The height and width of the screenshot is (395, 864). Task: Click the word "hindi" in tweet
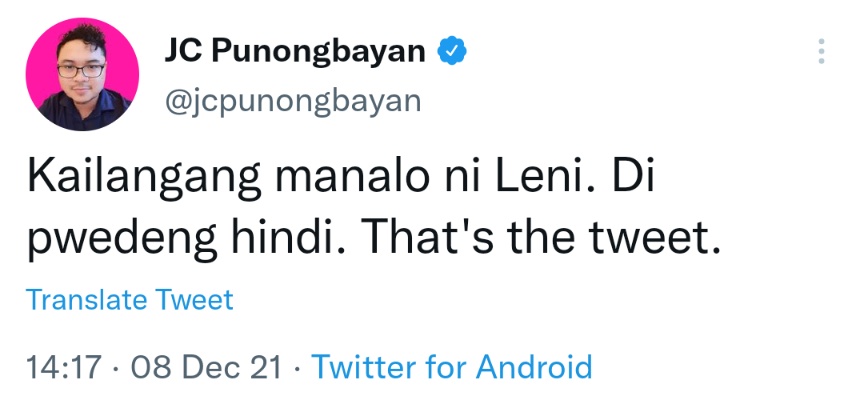coord(290,239)
